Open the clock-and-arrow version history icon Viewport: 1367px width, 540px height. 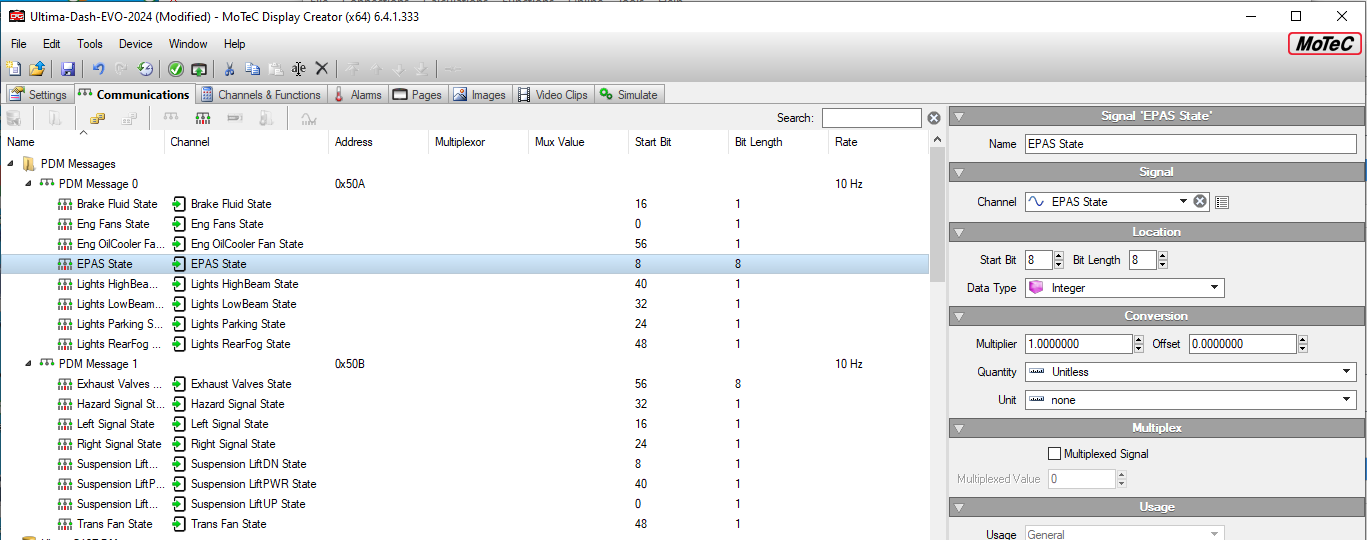point(145,69)
